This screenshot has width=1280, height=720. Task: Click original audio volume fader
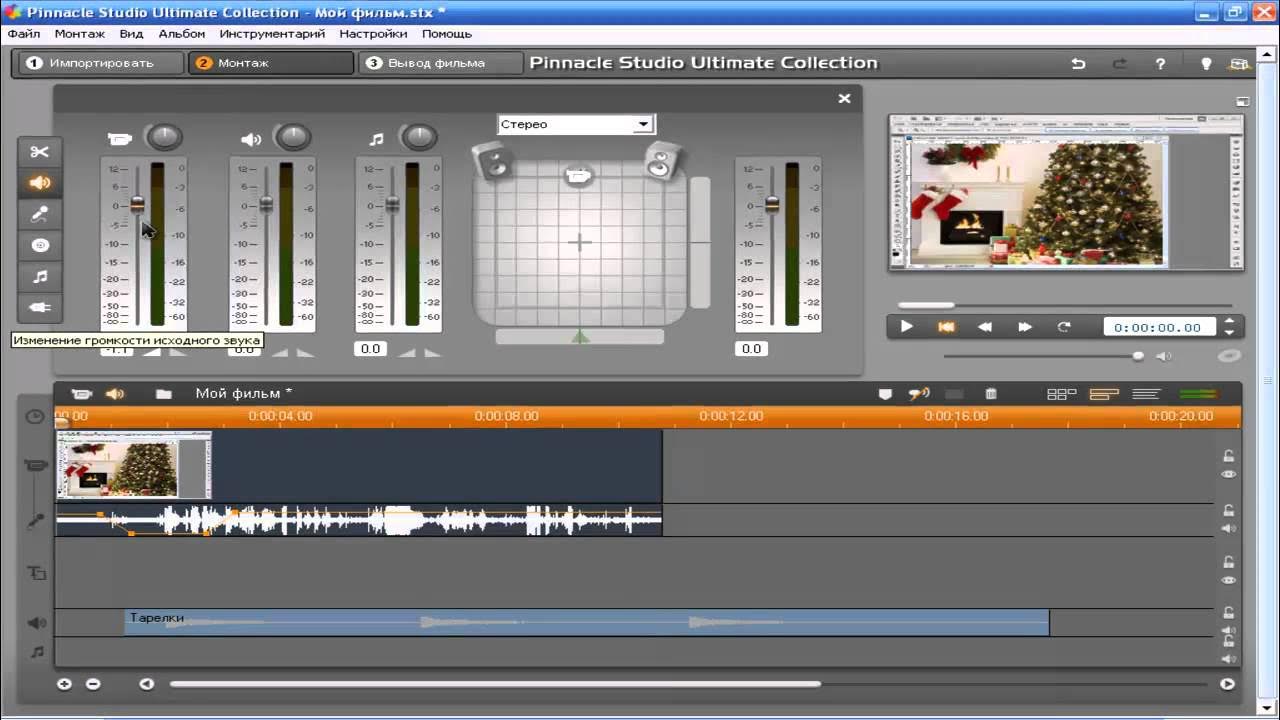click(x=137, y=204)
